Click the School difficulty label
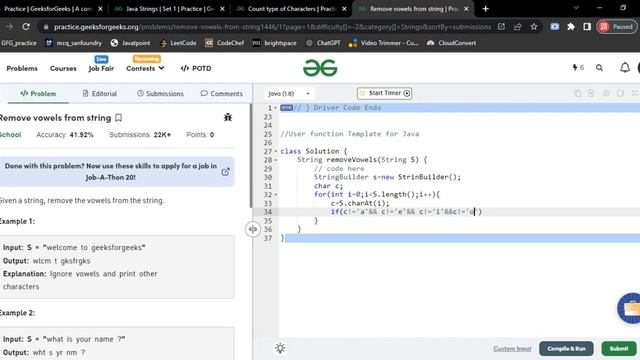The image size is (640, 360). [x=10, y=135]
